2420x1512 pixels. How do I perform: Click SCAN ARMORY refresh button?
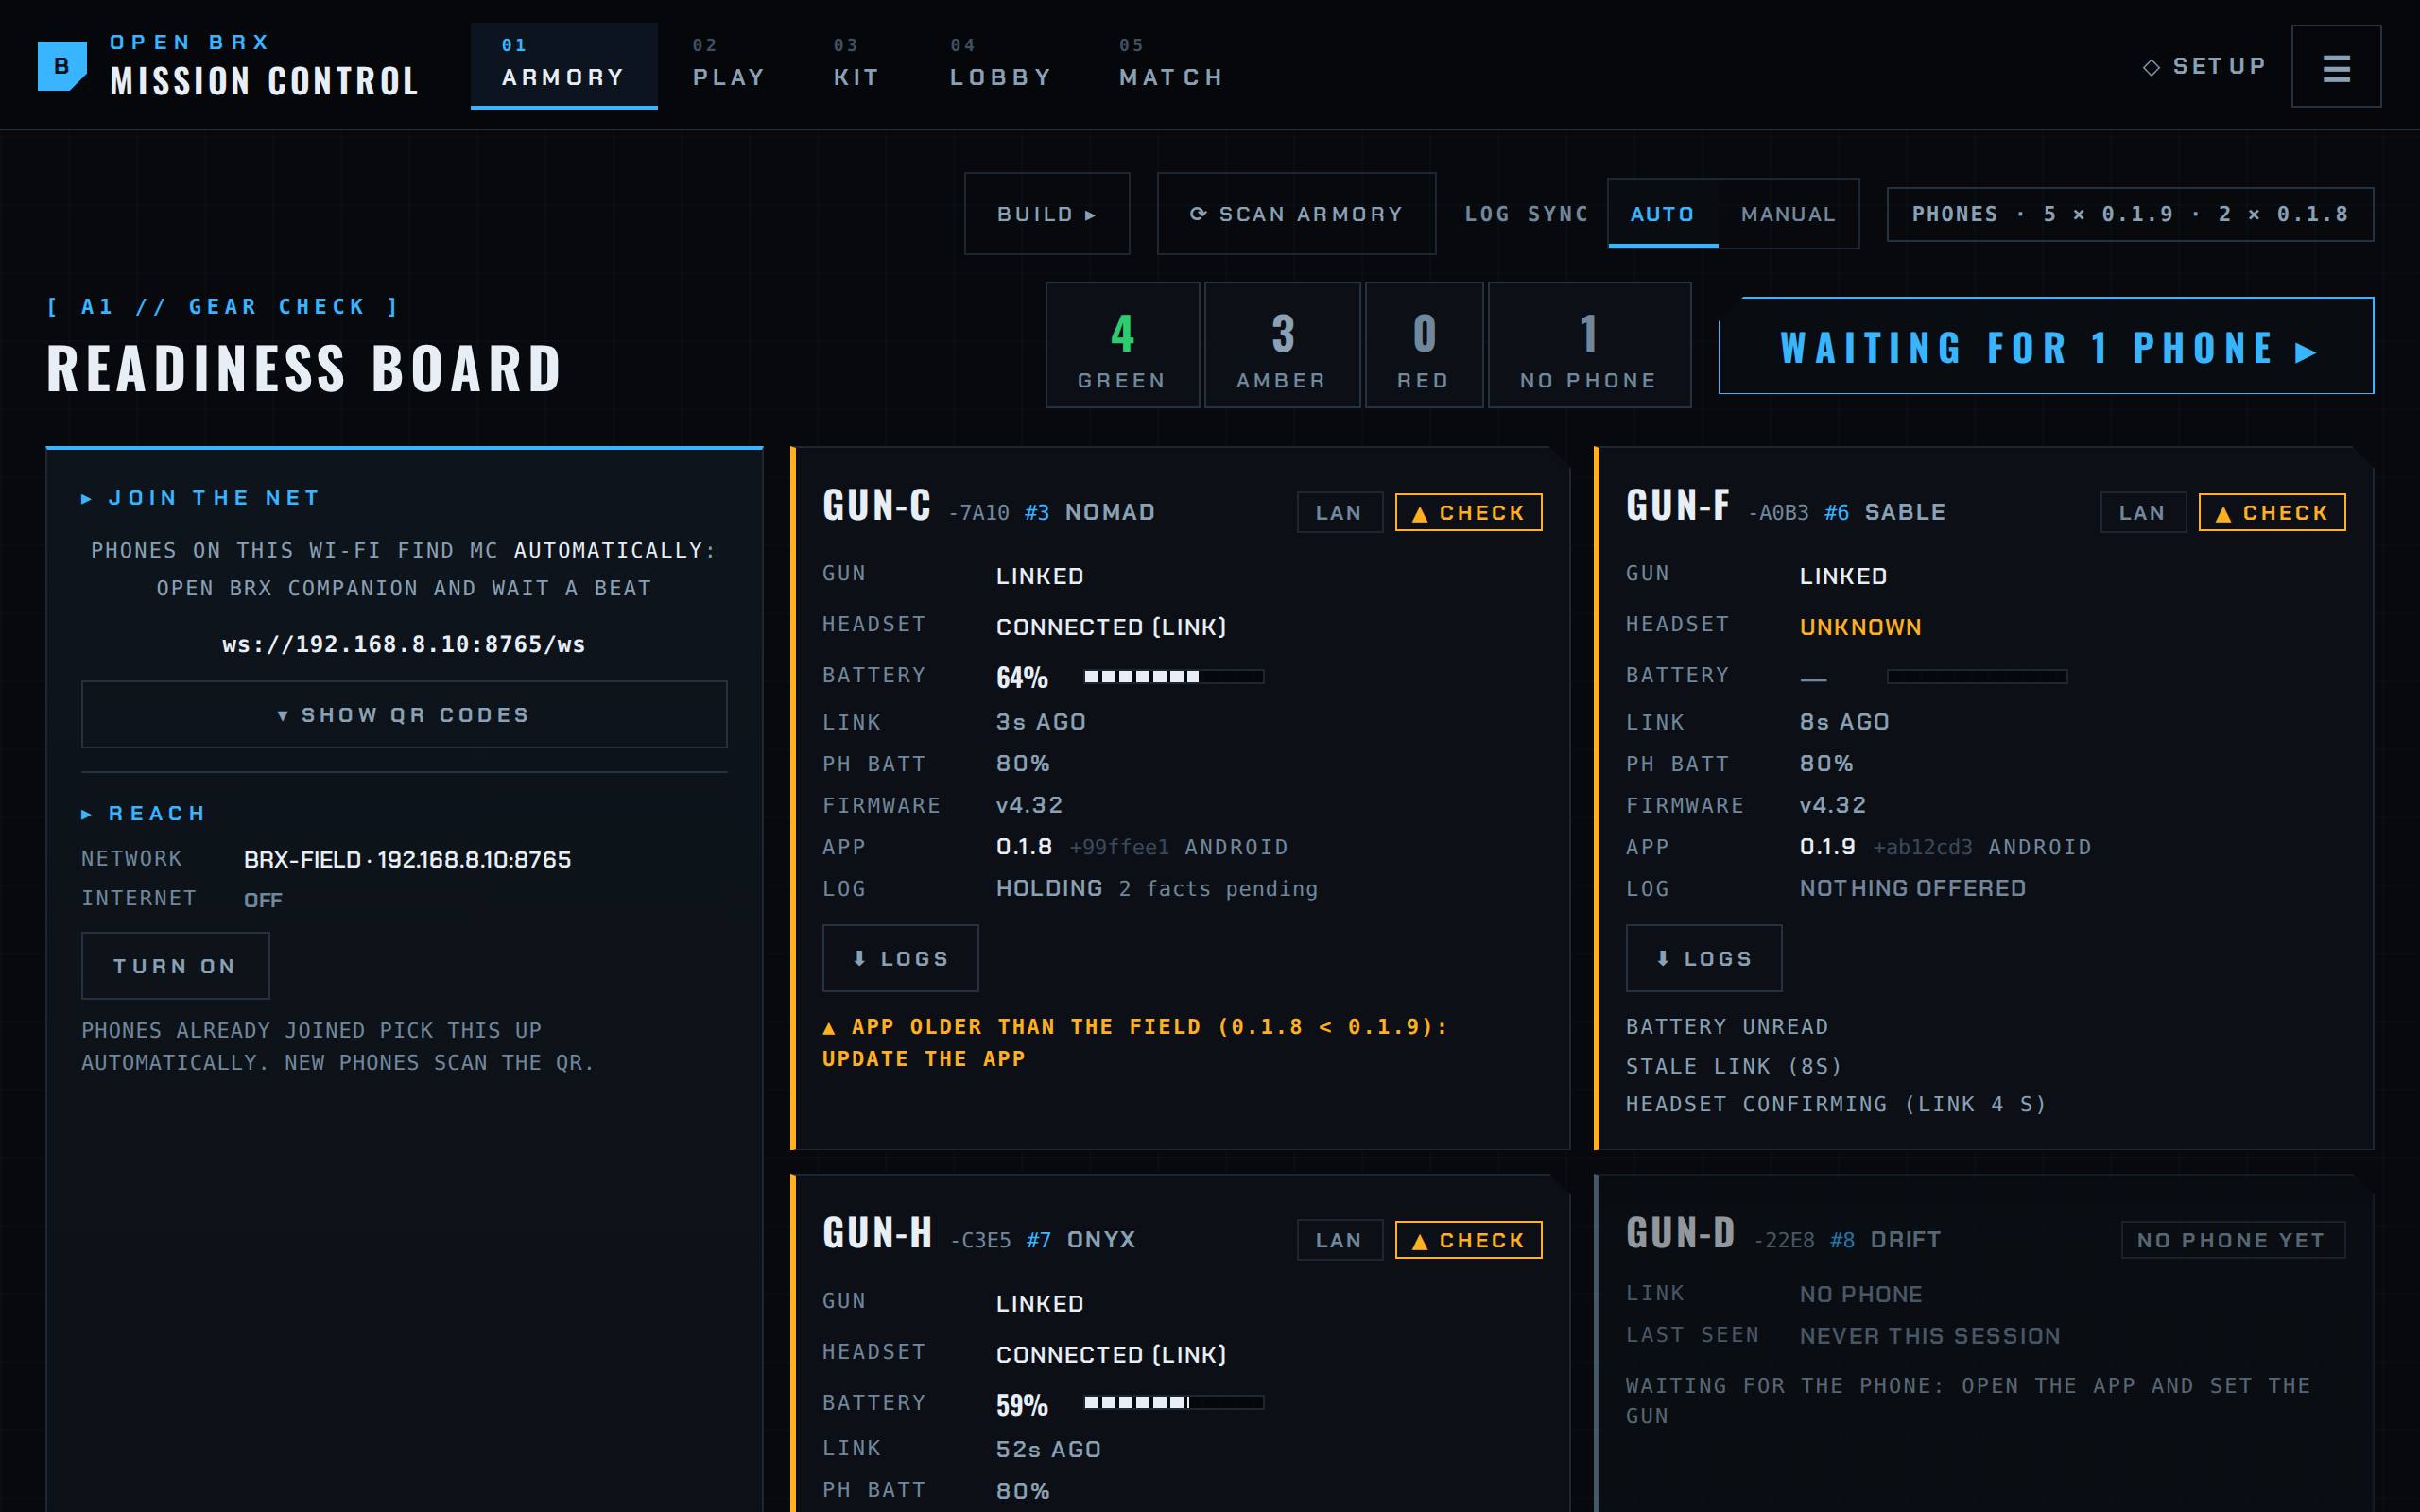pos(1296,213)
